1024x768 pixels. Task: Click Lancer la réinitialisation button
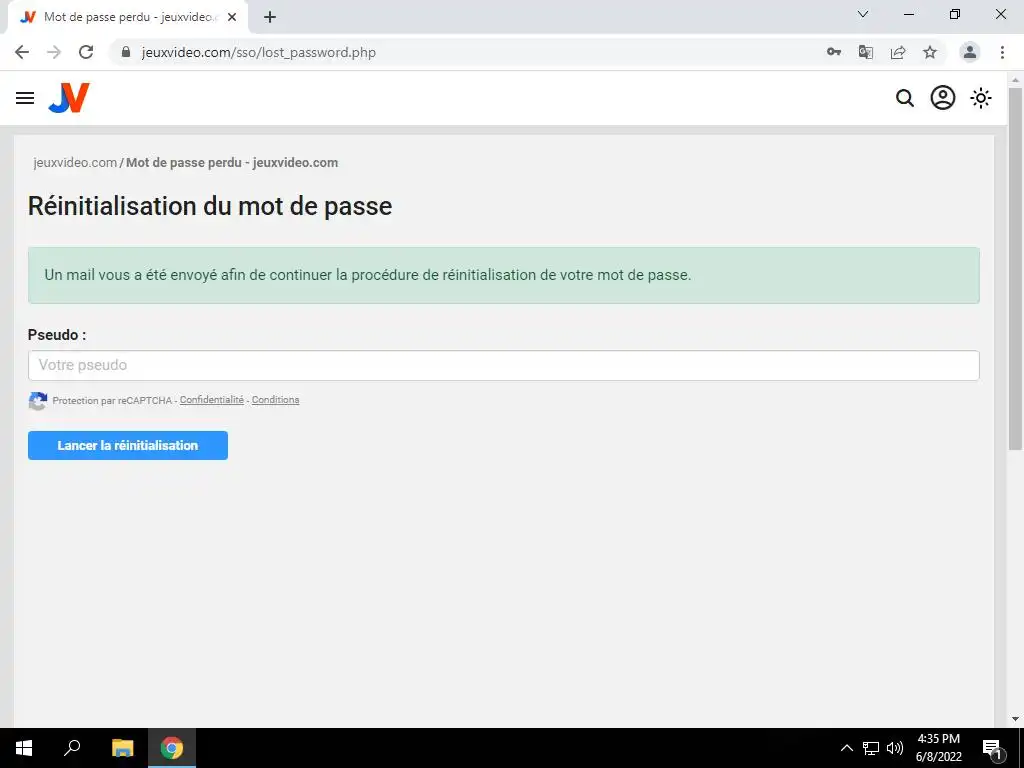[x=128, y=445]
